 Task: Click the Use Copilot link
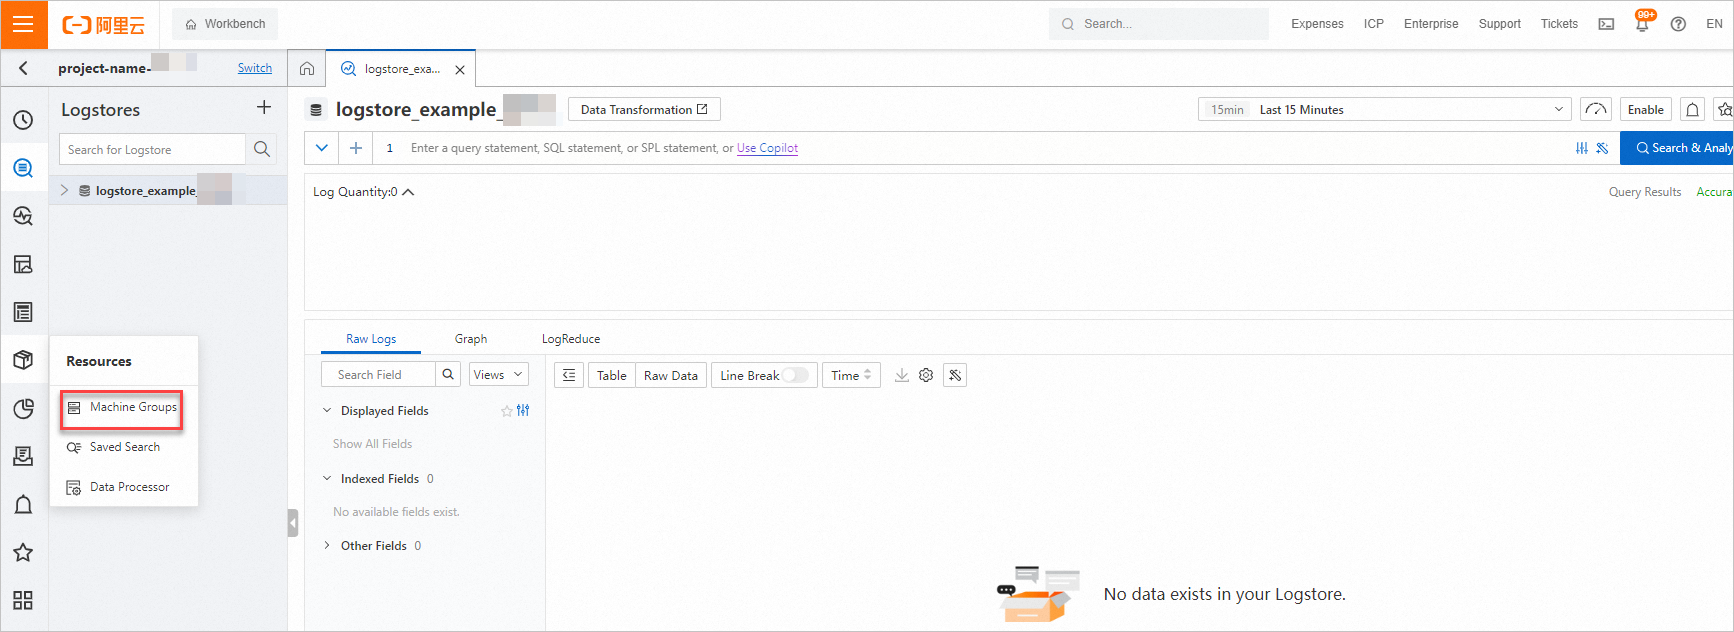point(767,148)
